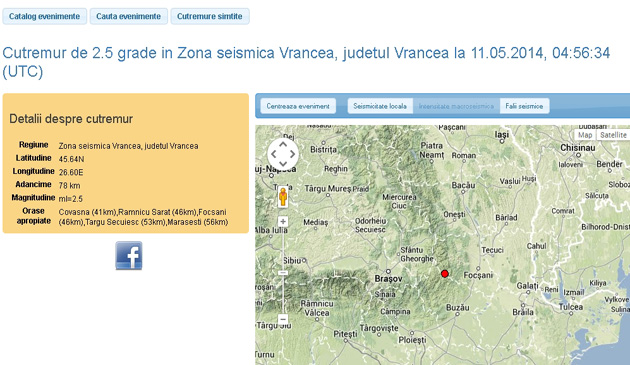Switch map to Satellite view

pos(613,135)
